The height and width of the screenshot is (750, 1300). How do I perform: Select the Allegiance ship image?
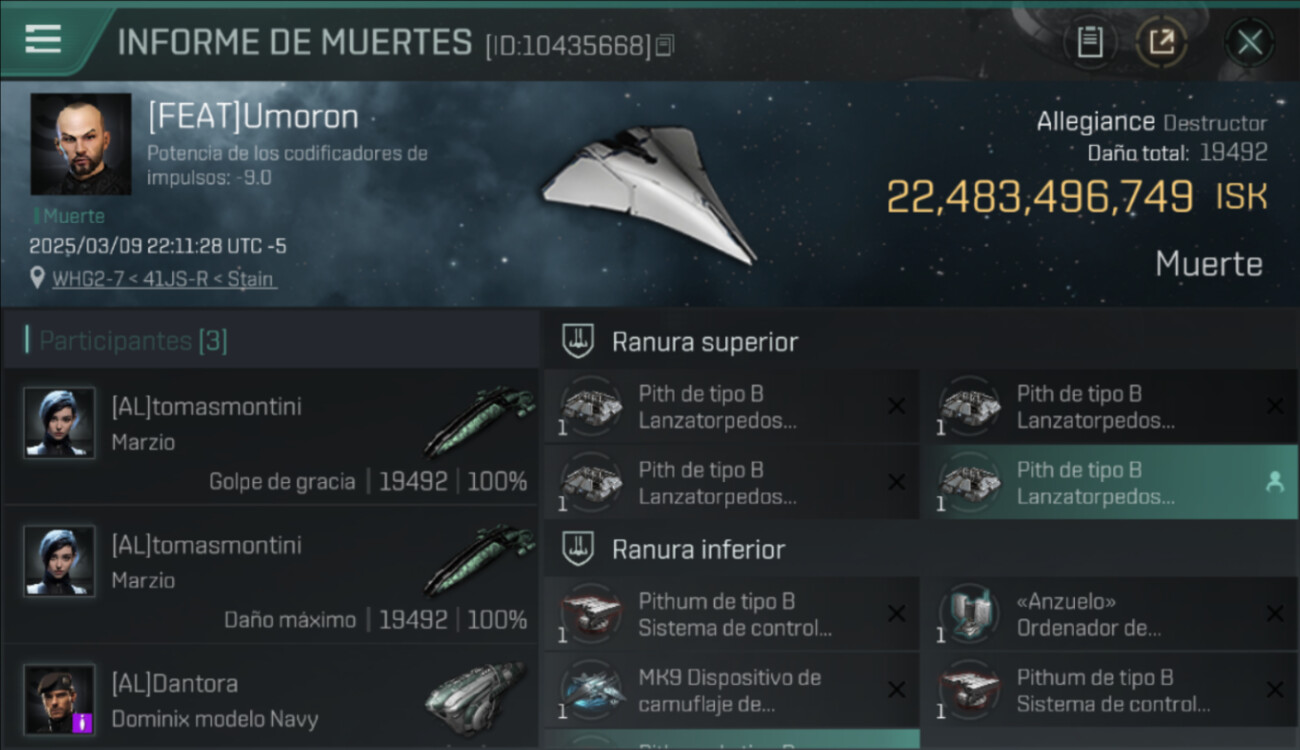tap(648, 192)
